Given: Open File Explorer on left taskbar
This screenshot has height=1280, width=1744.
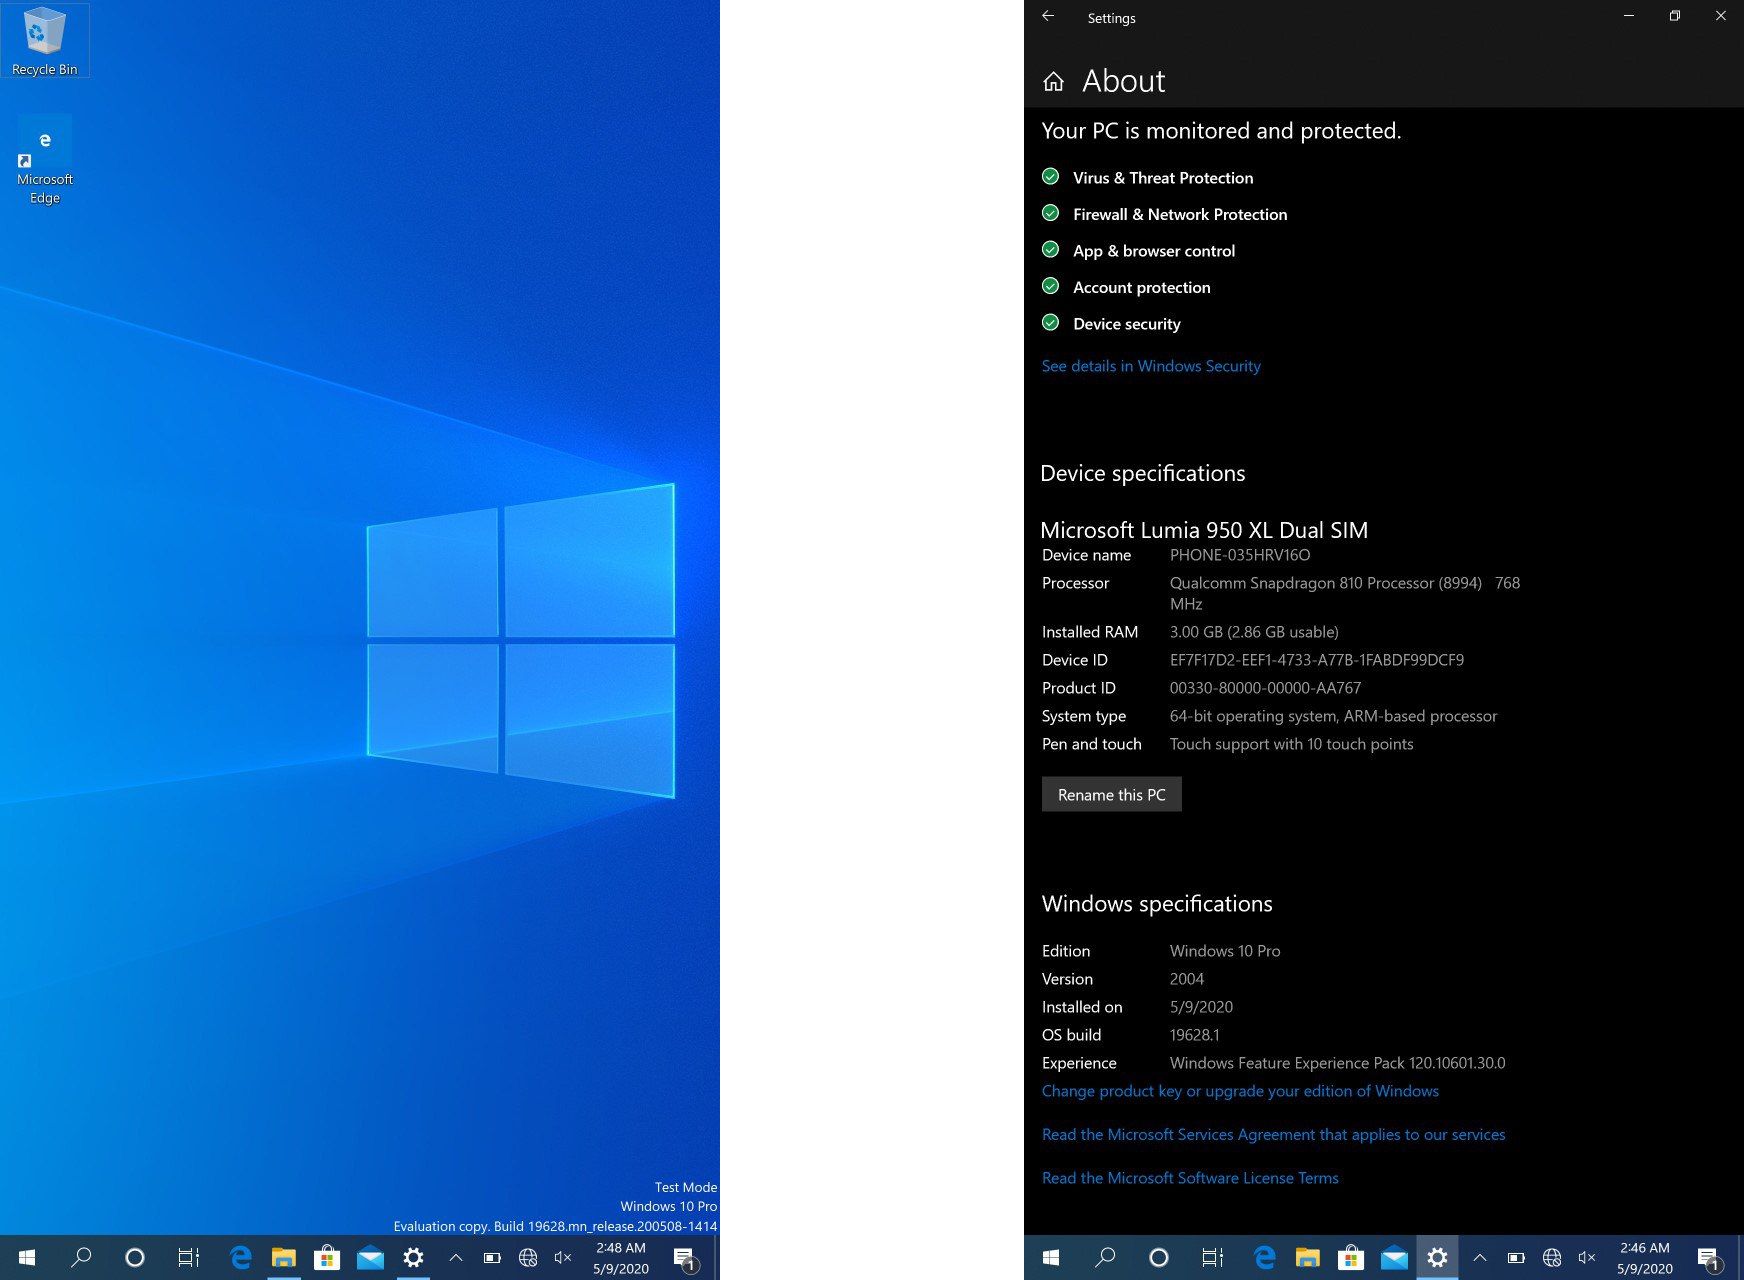Looking at the screenshot, I should (x=284, y=1257).
